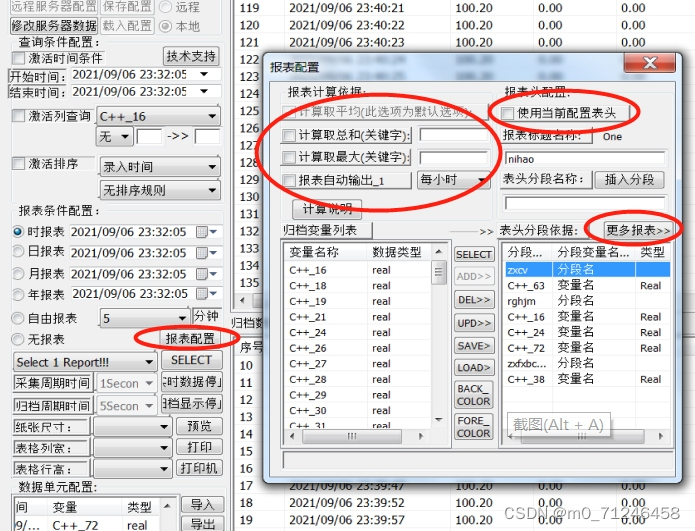Check 激活时间条件 option
This screenshot has width=695, height=531.
click(x=19, y=58)
